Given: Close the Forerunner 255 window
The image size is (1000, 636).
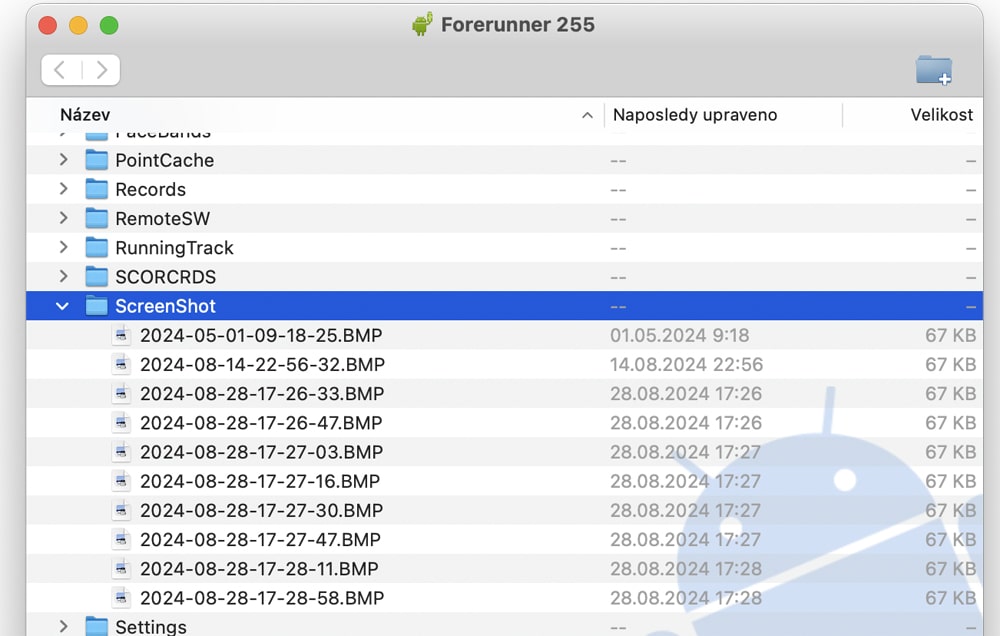Looking at the screenshot, I should [x=48, y=26].
